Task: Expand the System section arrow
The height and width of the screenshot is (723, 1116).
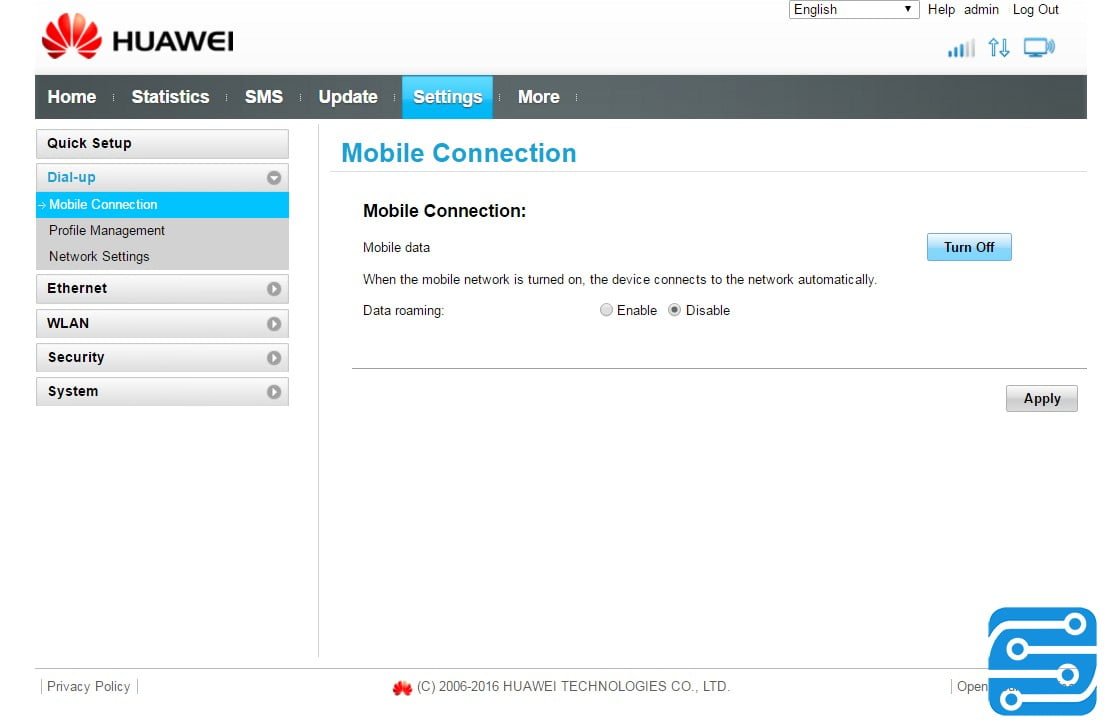Action: [x=273, y=392]
